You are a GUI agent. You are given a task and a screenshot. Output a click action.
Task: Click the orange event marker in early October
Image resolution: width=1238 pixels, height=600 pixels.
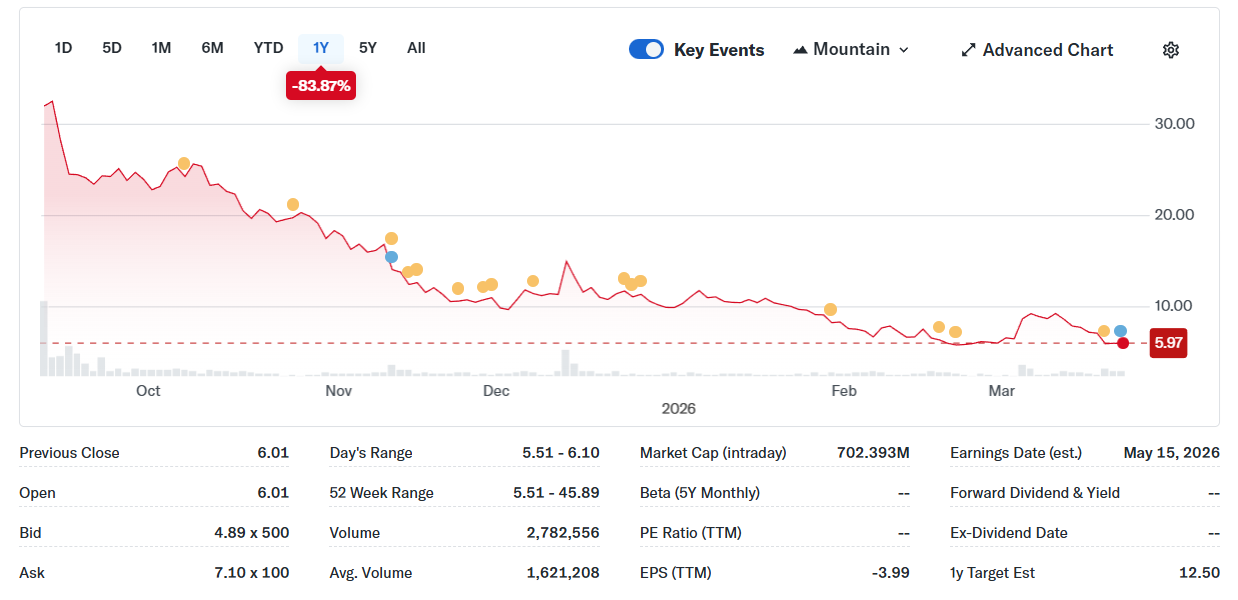click(x=184, y=163)
